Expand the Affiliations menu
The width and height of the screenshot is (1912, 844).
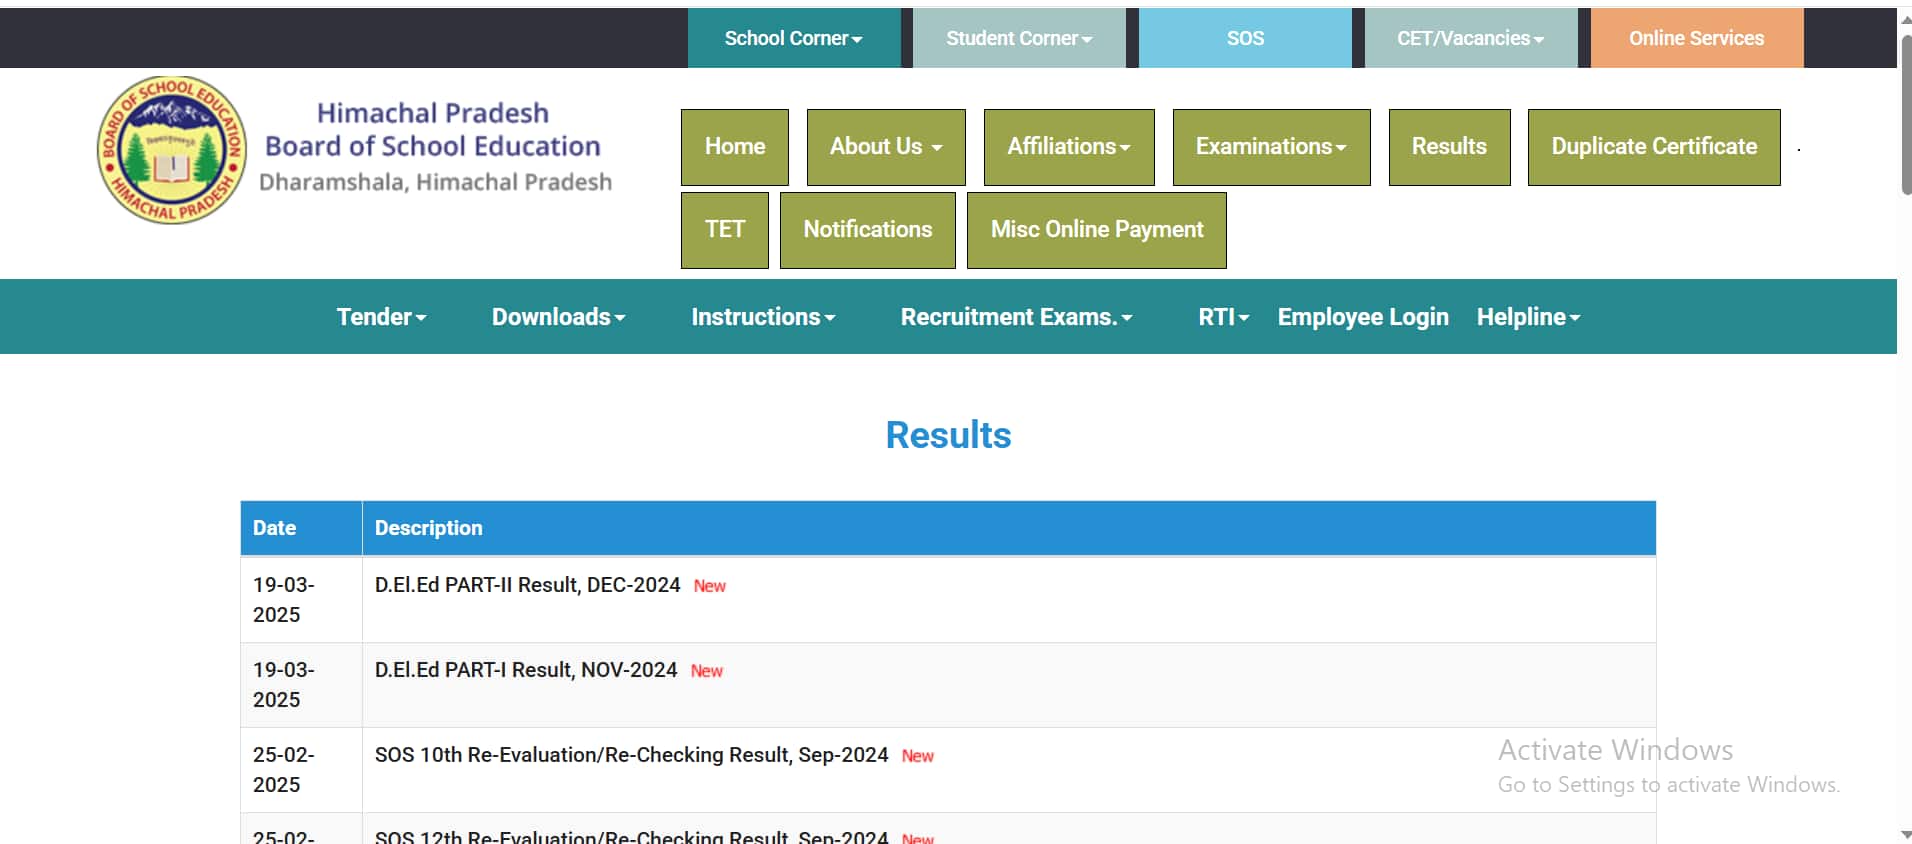(x=1069, y=147)
